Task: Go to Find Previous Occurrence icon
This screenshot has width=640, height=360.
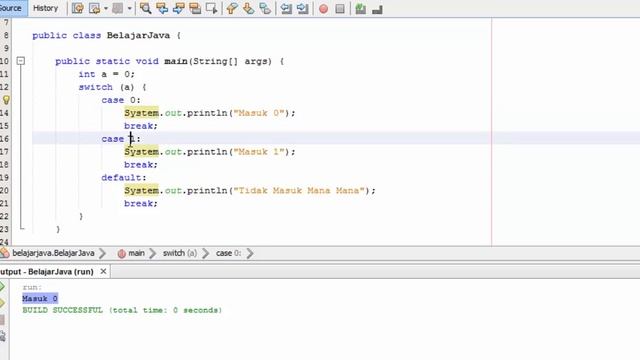Action: [x=162, y=8]
